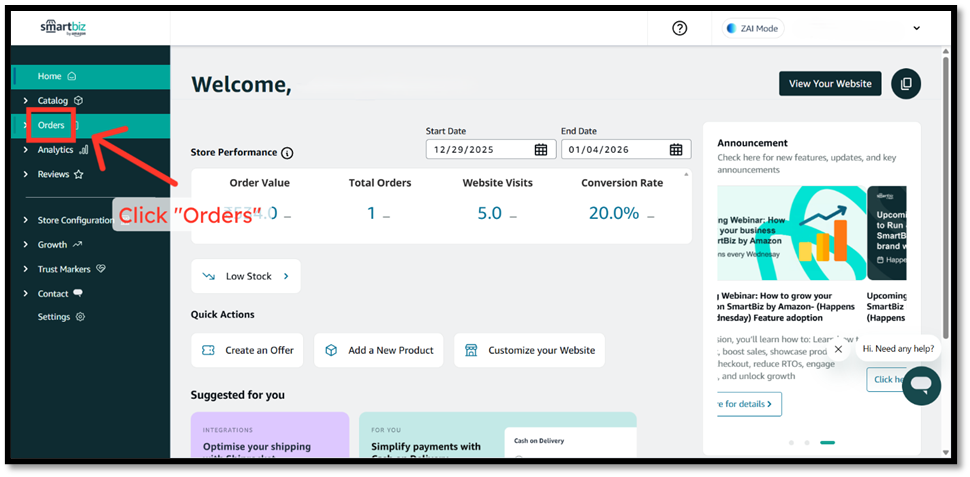Click the Store Performance info icon
Screen dimensions: 970x477
tap(287, 153)
